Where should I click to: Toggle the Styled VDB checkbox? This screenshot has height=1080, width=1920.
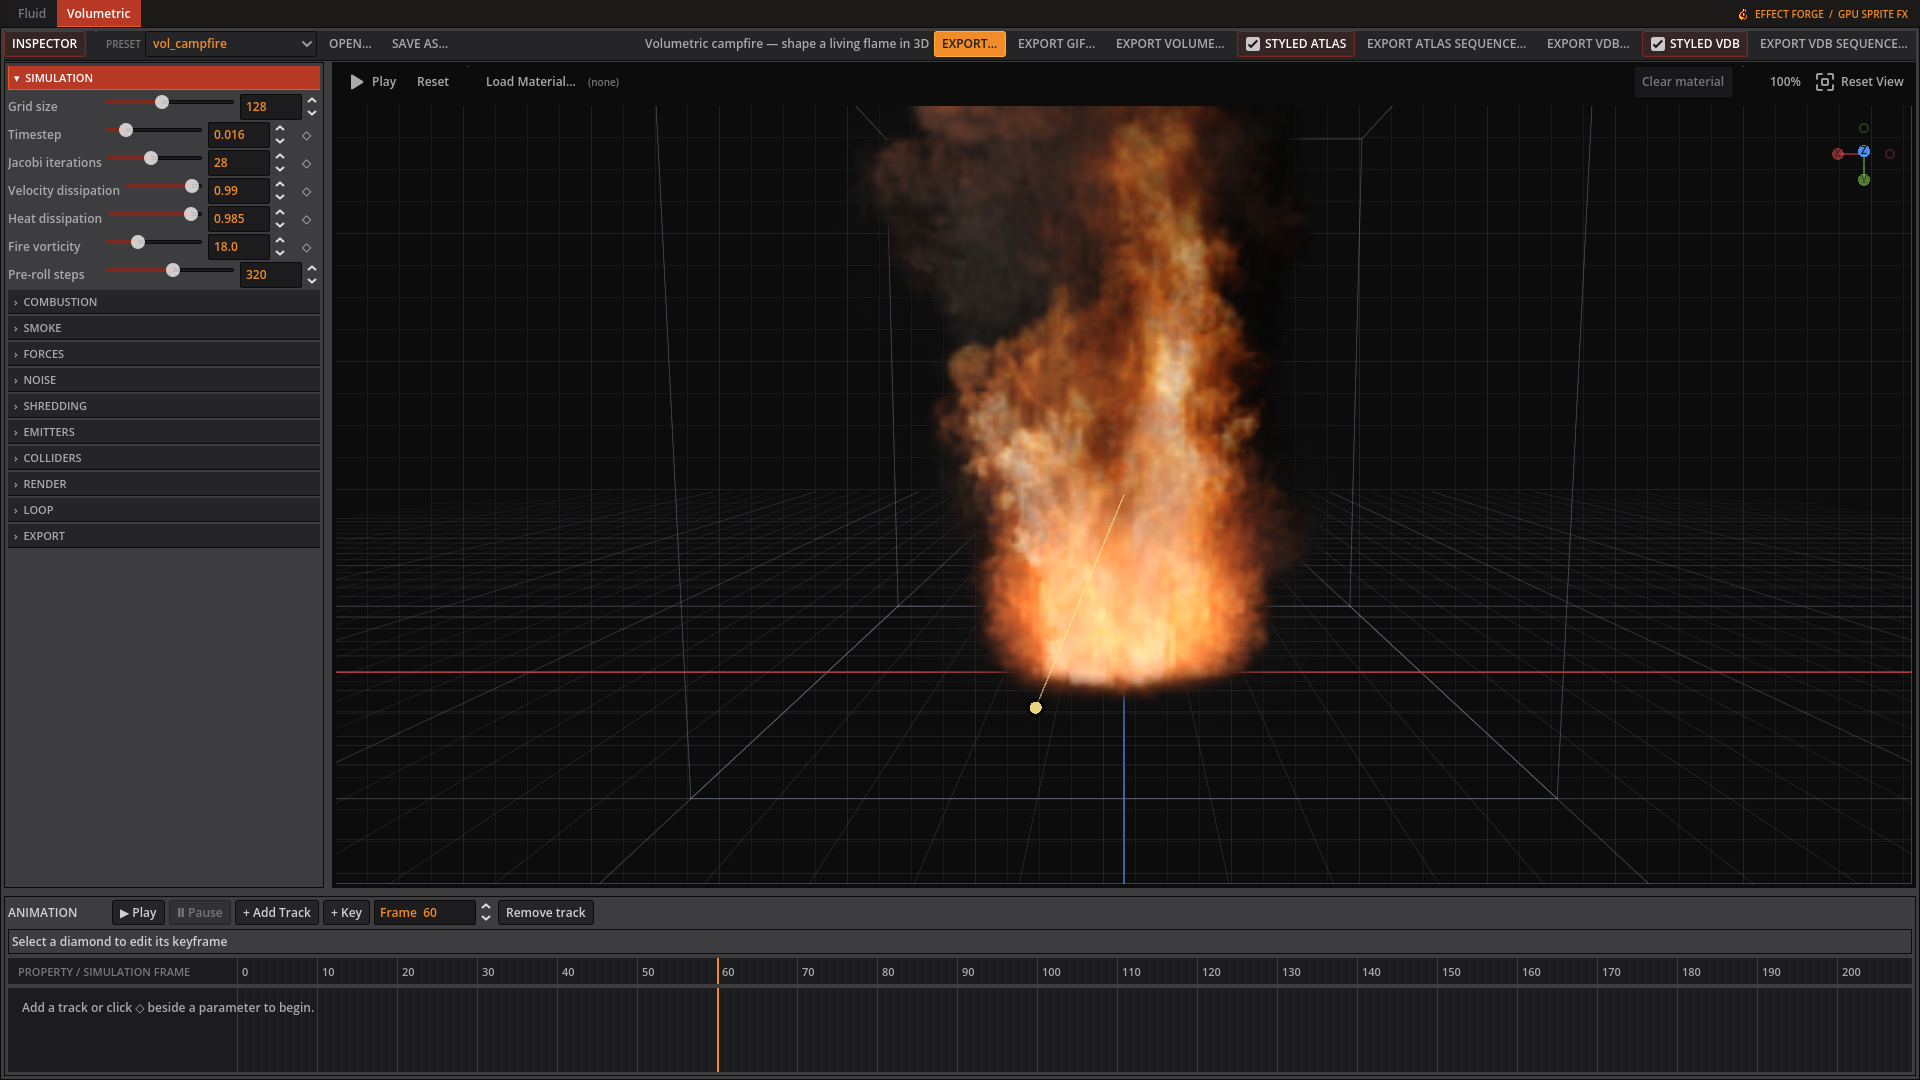pos(1658,44)
